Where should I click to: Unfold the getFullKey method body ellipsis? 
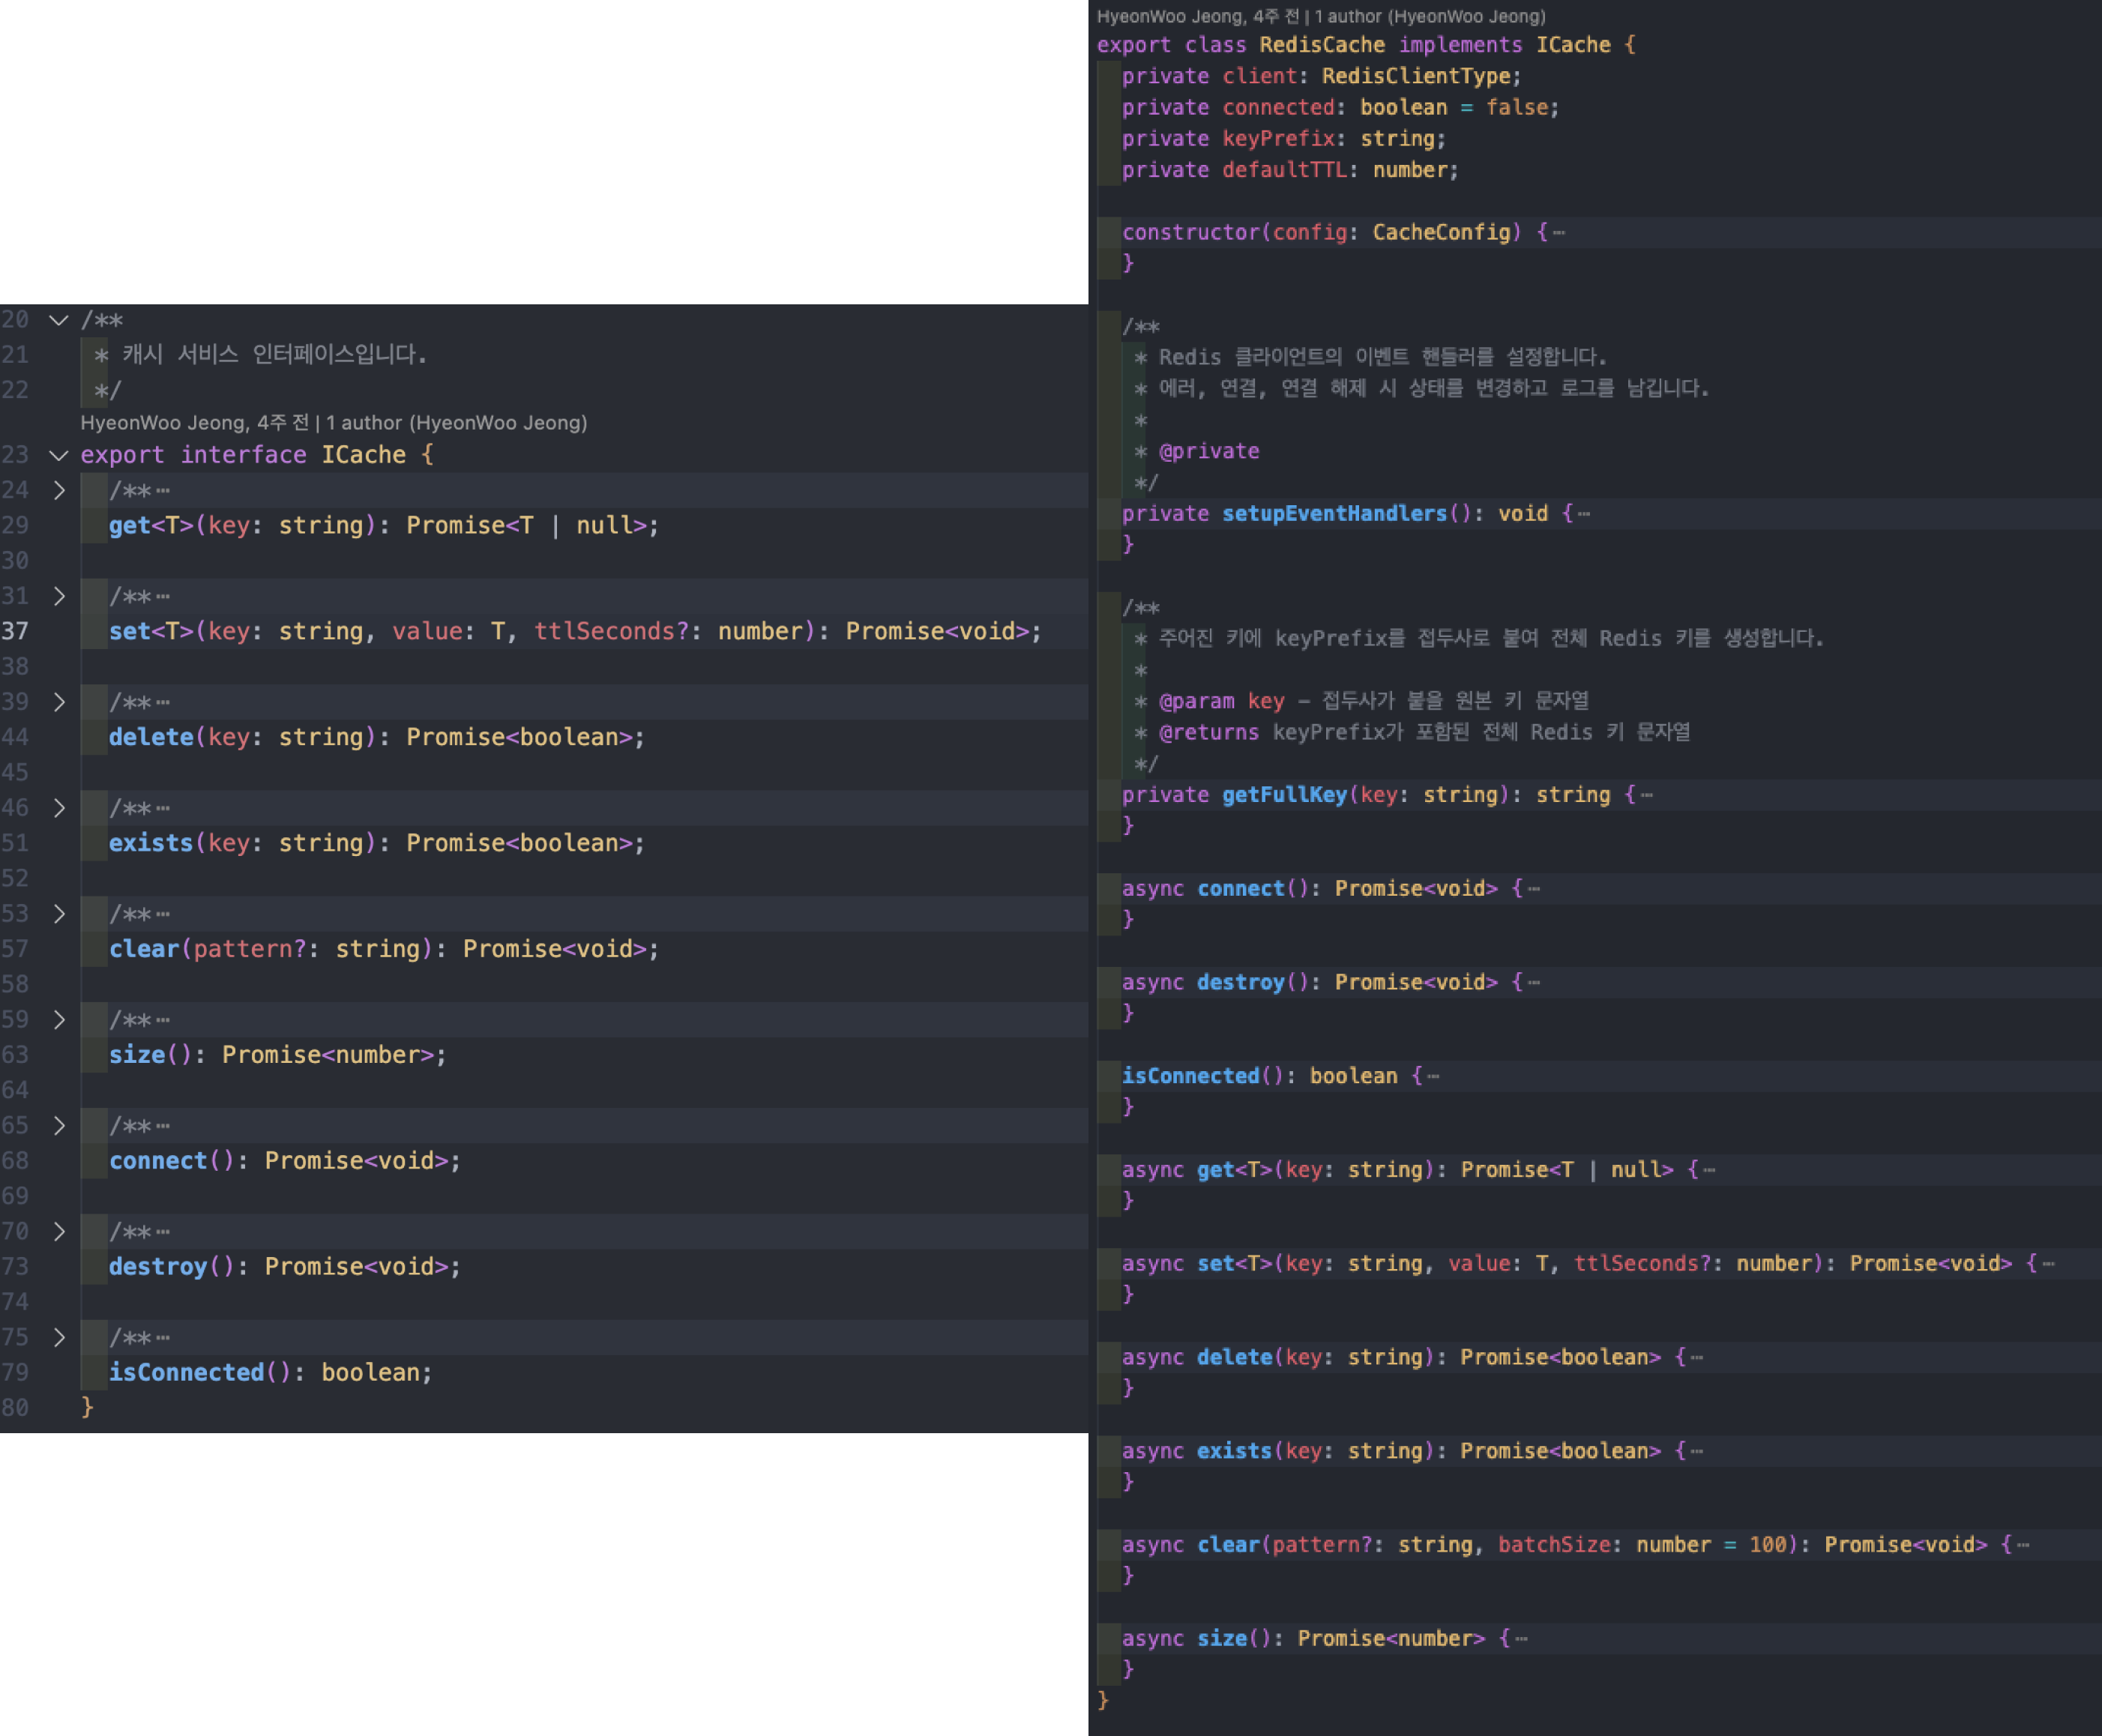tap(1647, 796)
